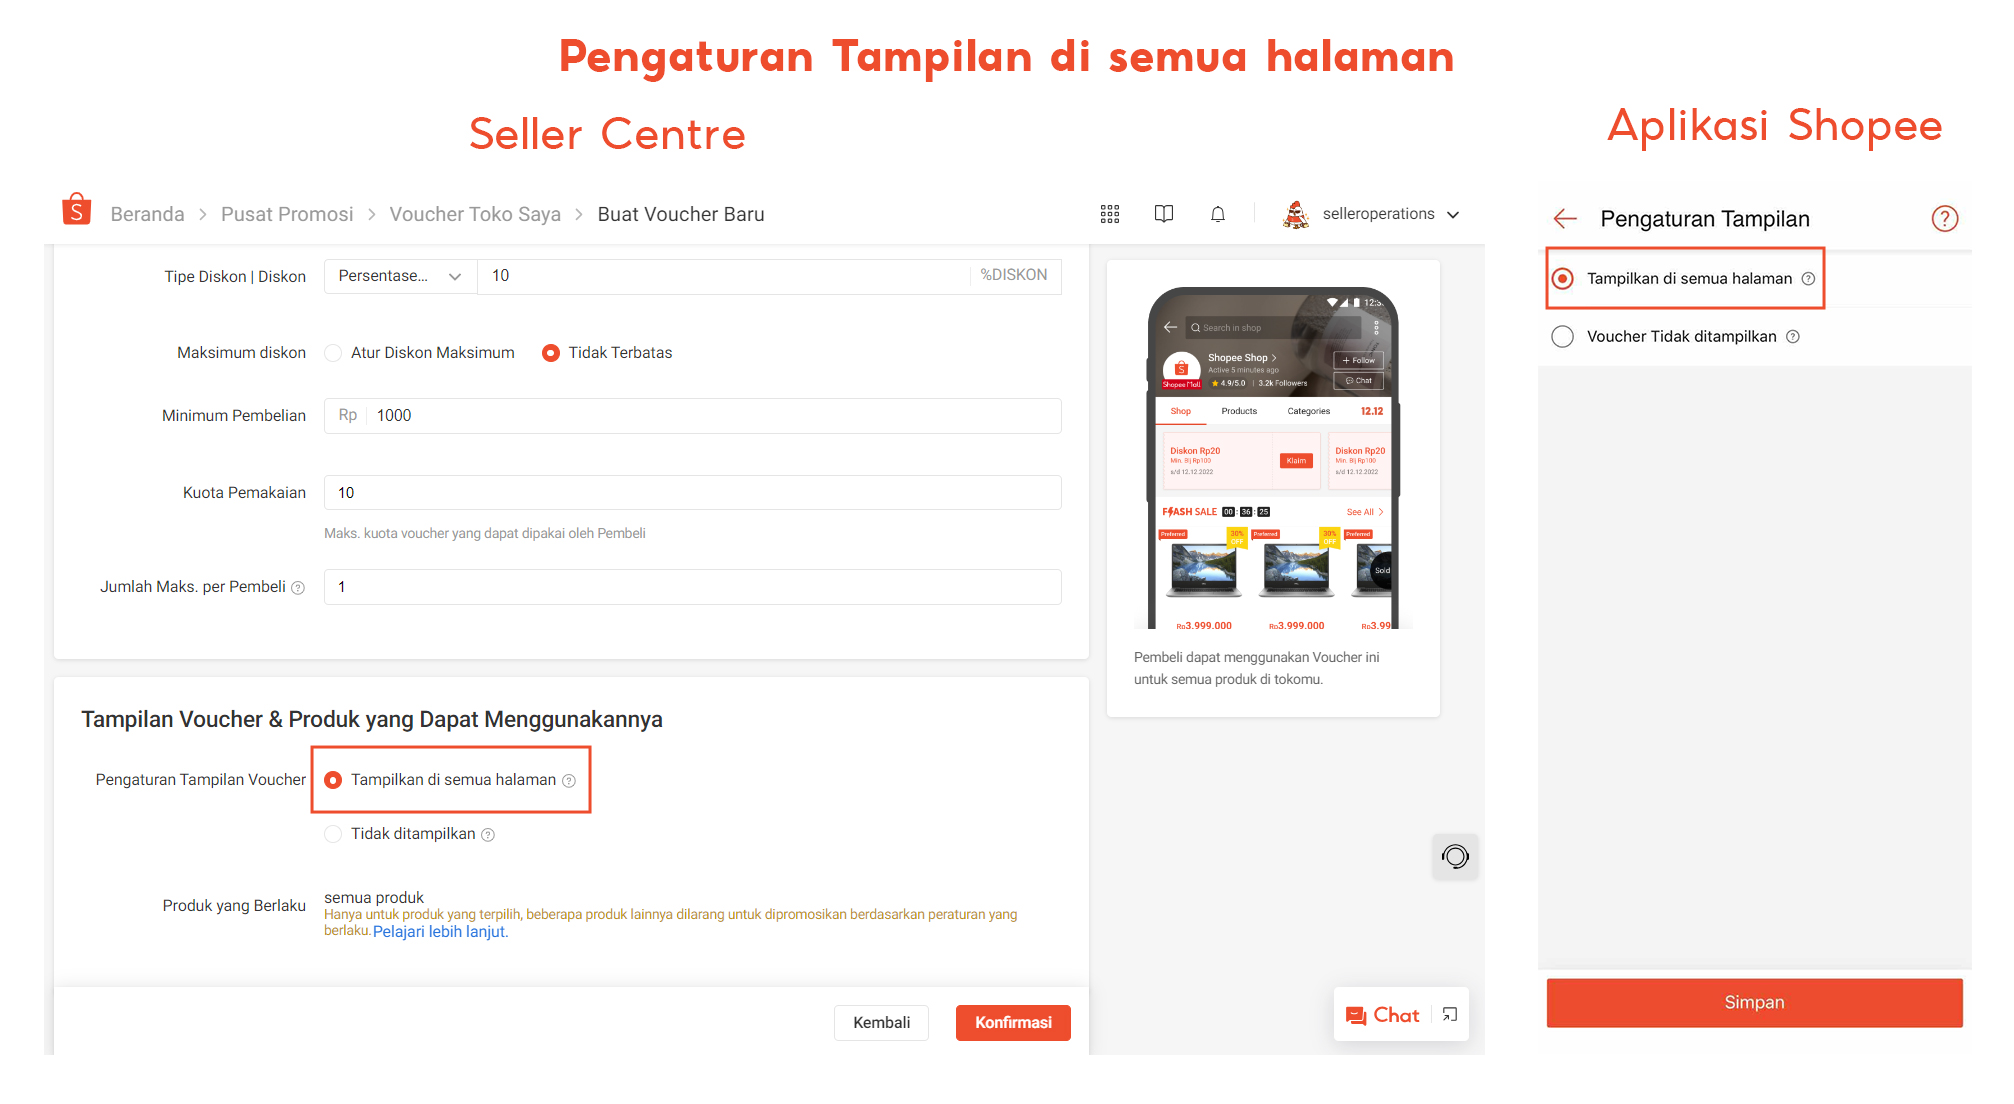Click the notification bell icon
Viewport: 2014px width, 1104px height.
coord(1216,213)
